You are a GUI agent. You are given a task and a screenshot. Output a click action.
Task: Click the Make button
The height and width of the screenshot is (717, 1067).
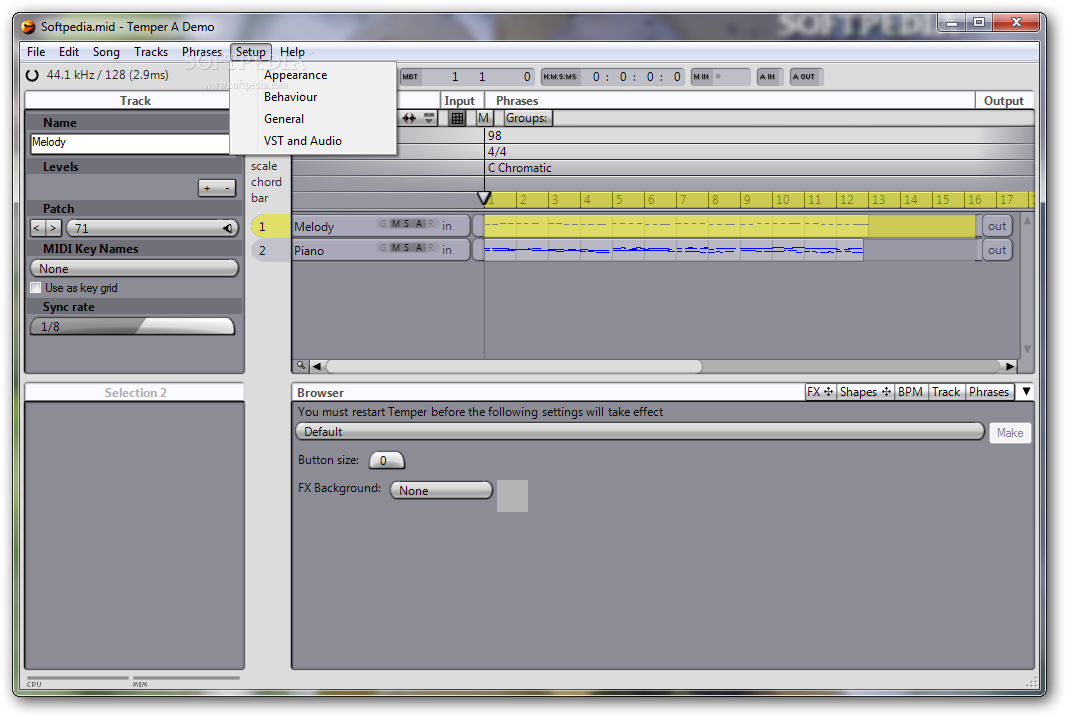click(1010, 433)
